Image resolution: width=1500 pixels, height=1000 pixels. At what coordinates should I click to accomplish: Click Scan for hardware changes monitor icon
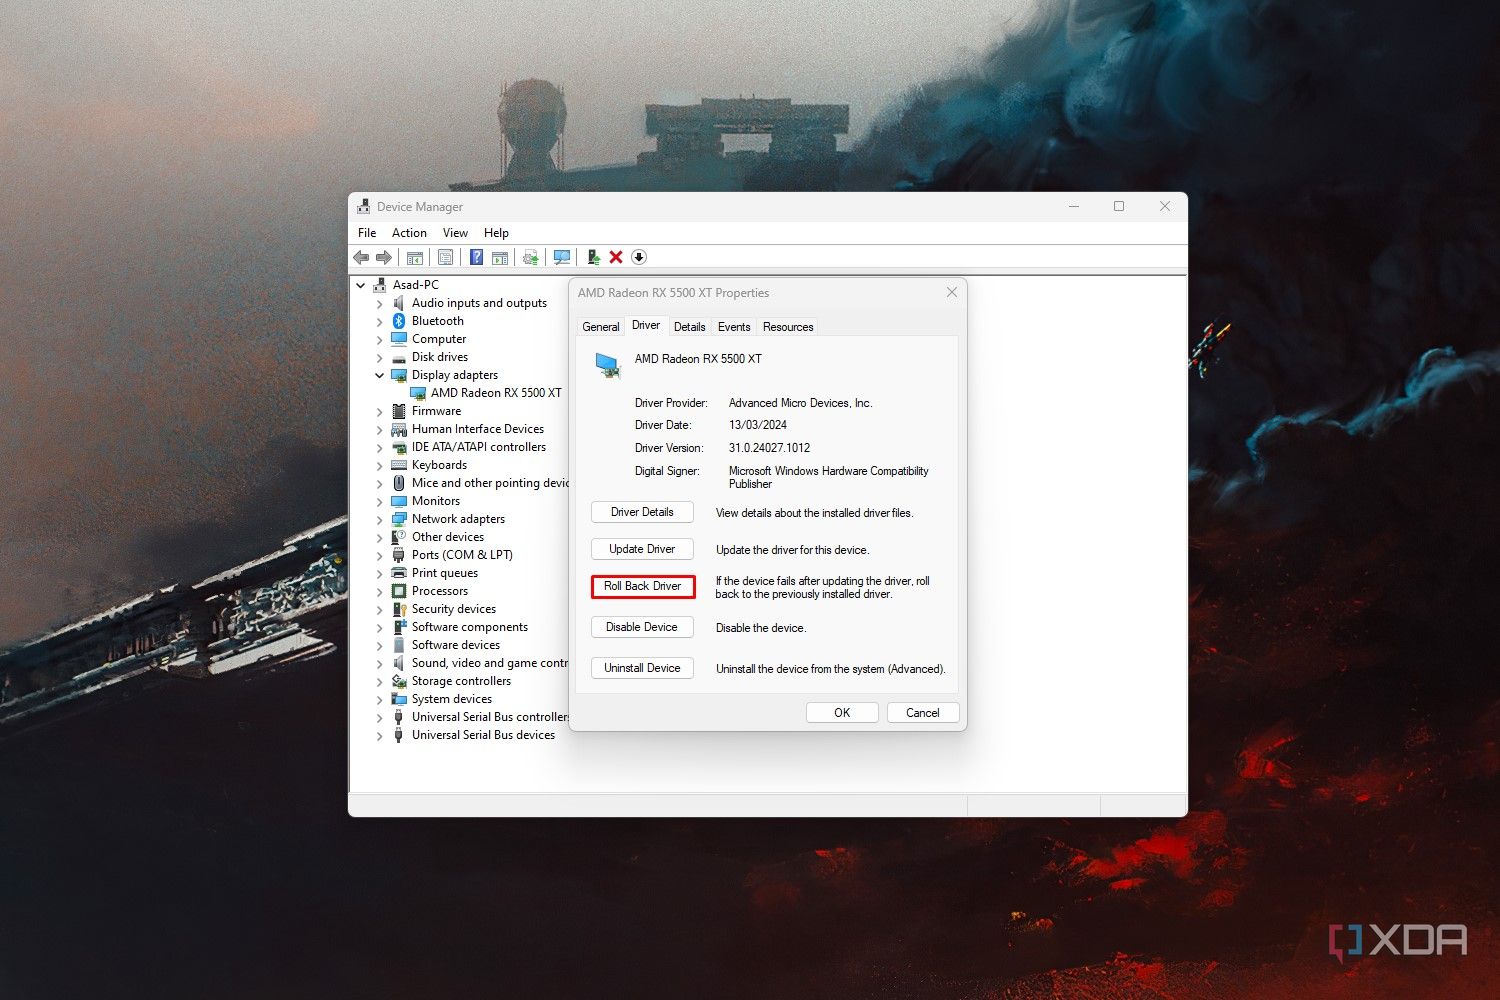(x=562, y=257)
